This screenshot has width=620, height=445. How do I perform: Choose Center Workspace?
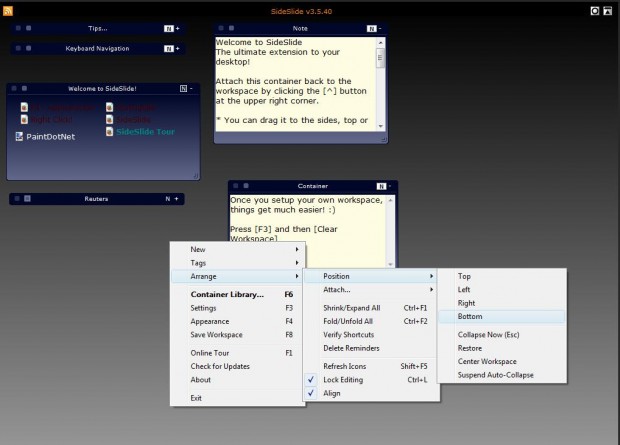(x=502, y=362)
